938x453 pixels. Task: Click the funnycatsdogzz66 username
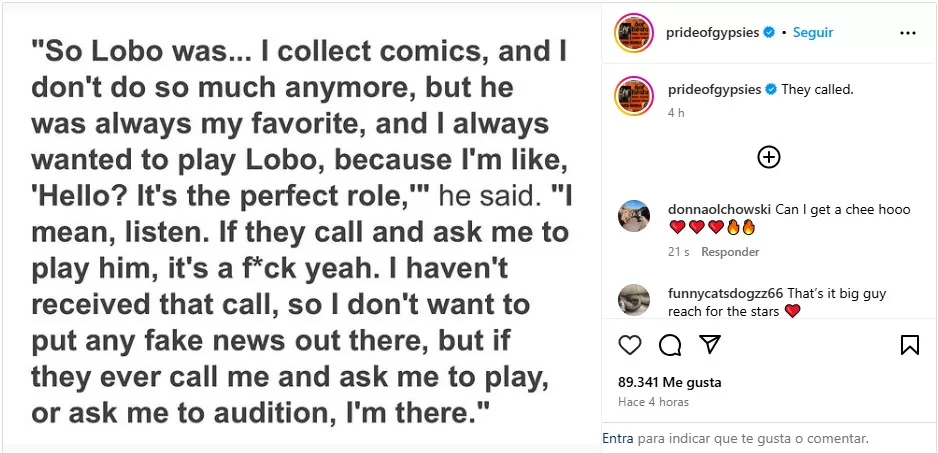726,294
